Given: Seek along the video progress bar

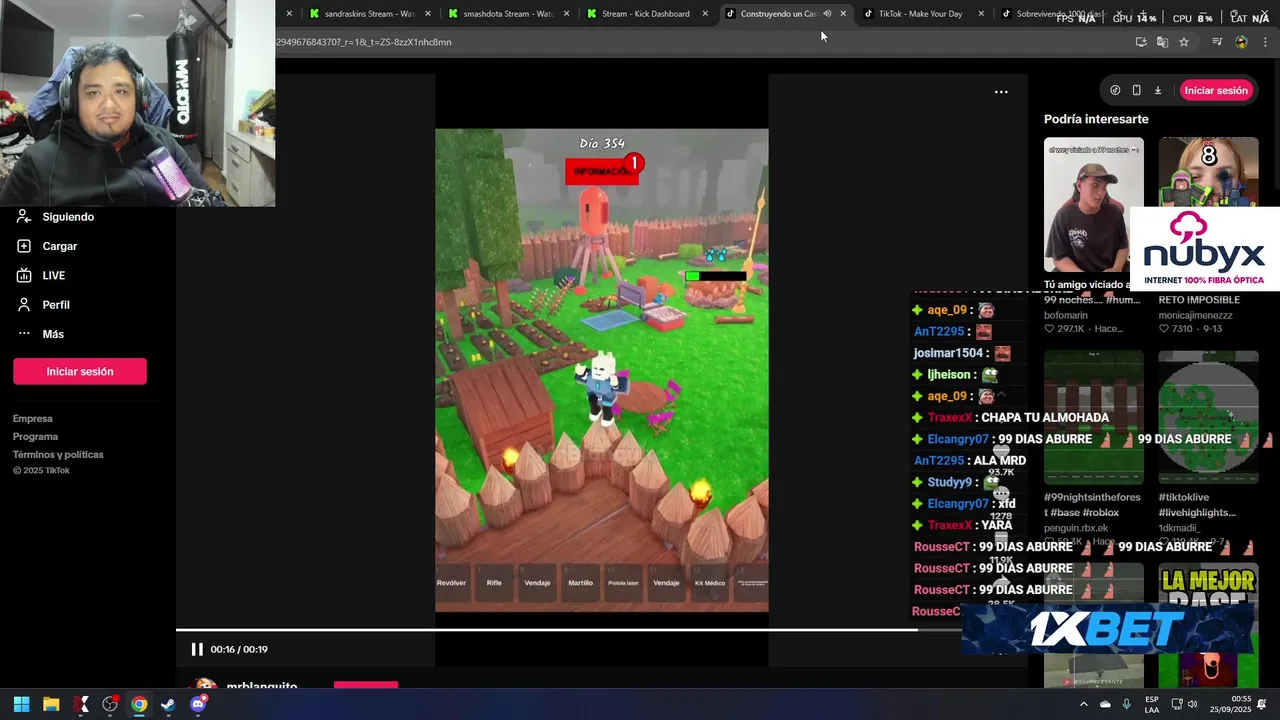Looking at the screenshot, I should (602, 630).
